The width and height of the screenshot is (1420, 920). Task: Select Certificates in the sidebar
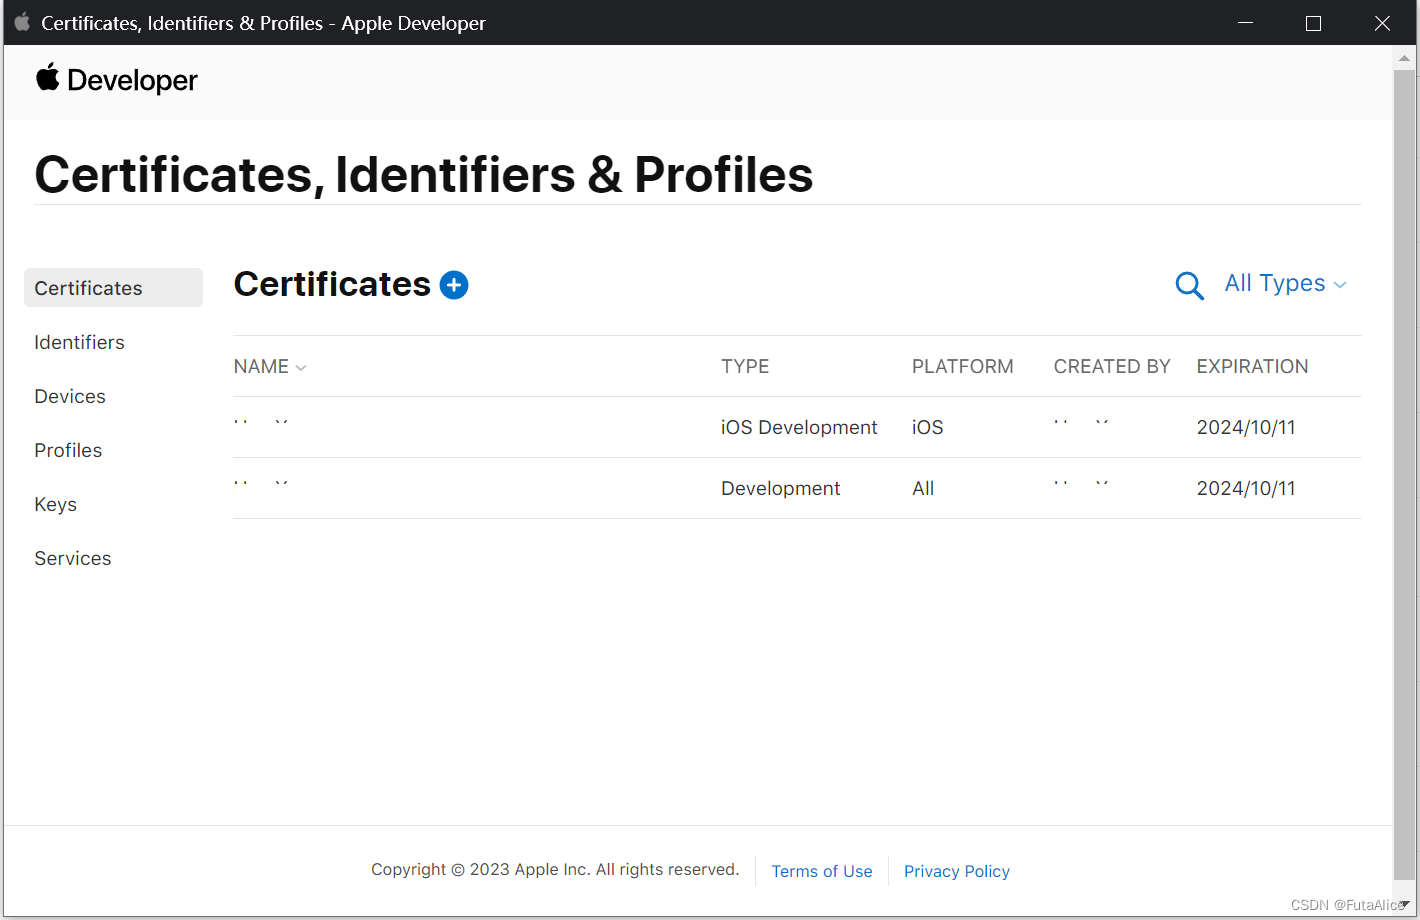113,288
